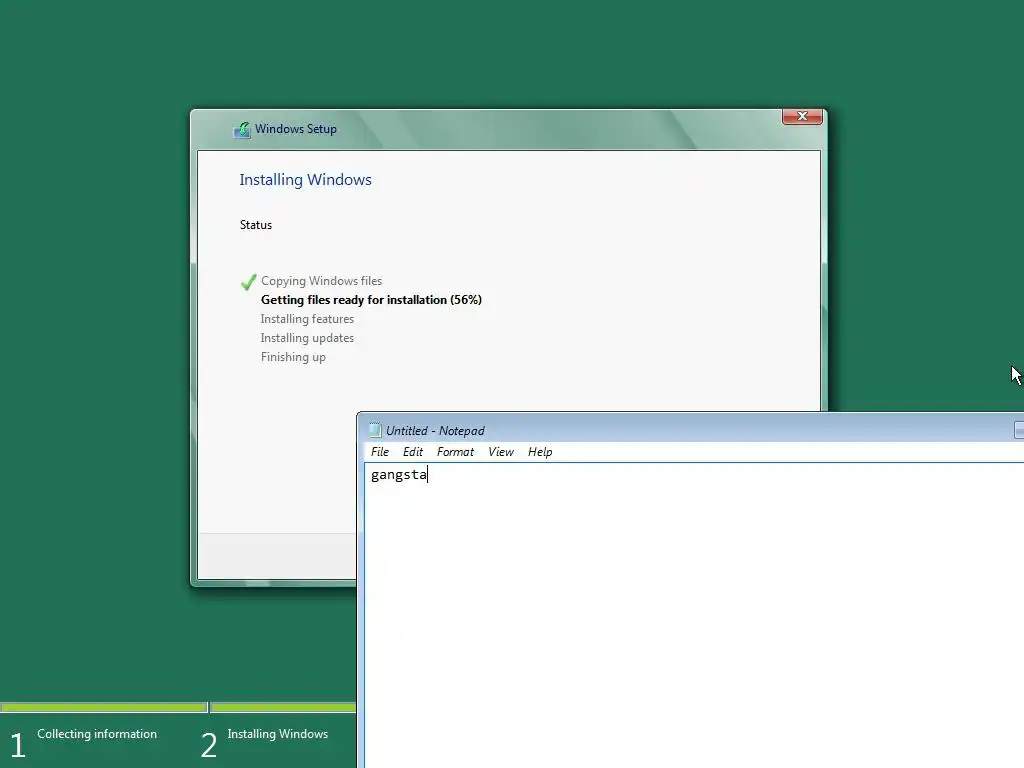
Task: Click the 'Installing features' status line
Action: [x=307, y=319]
